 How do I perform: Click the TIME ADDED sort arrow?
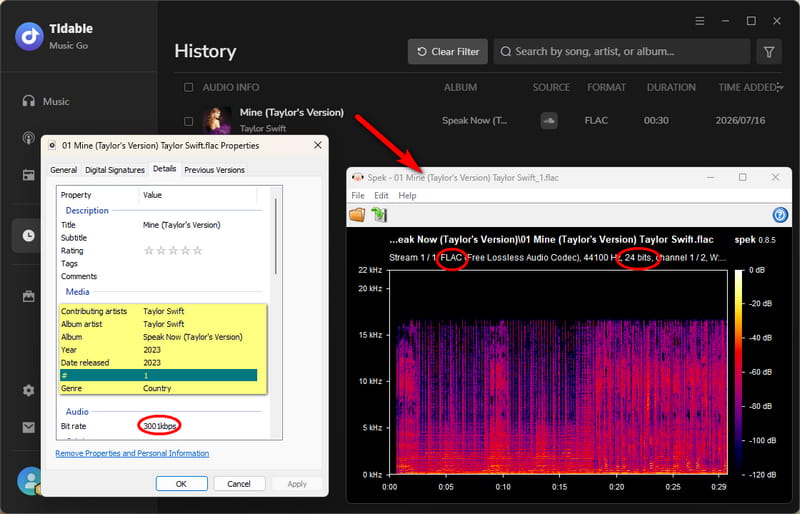[x=780, y=87]
